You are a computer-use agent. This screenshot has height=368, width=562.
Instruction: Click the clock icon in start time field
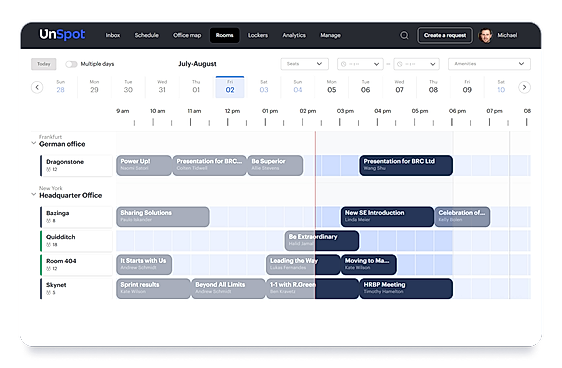click(x=343, y=64)
